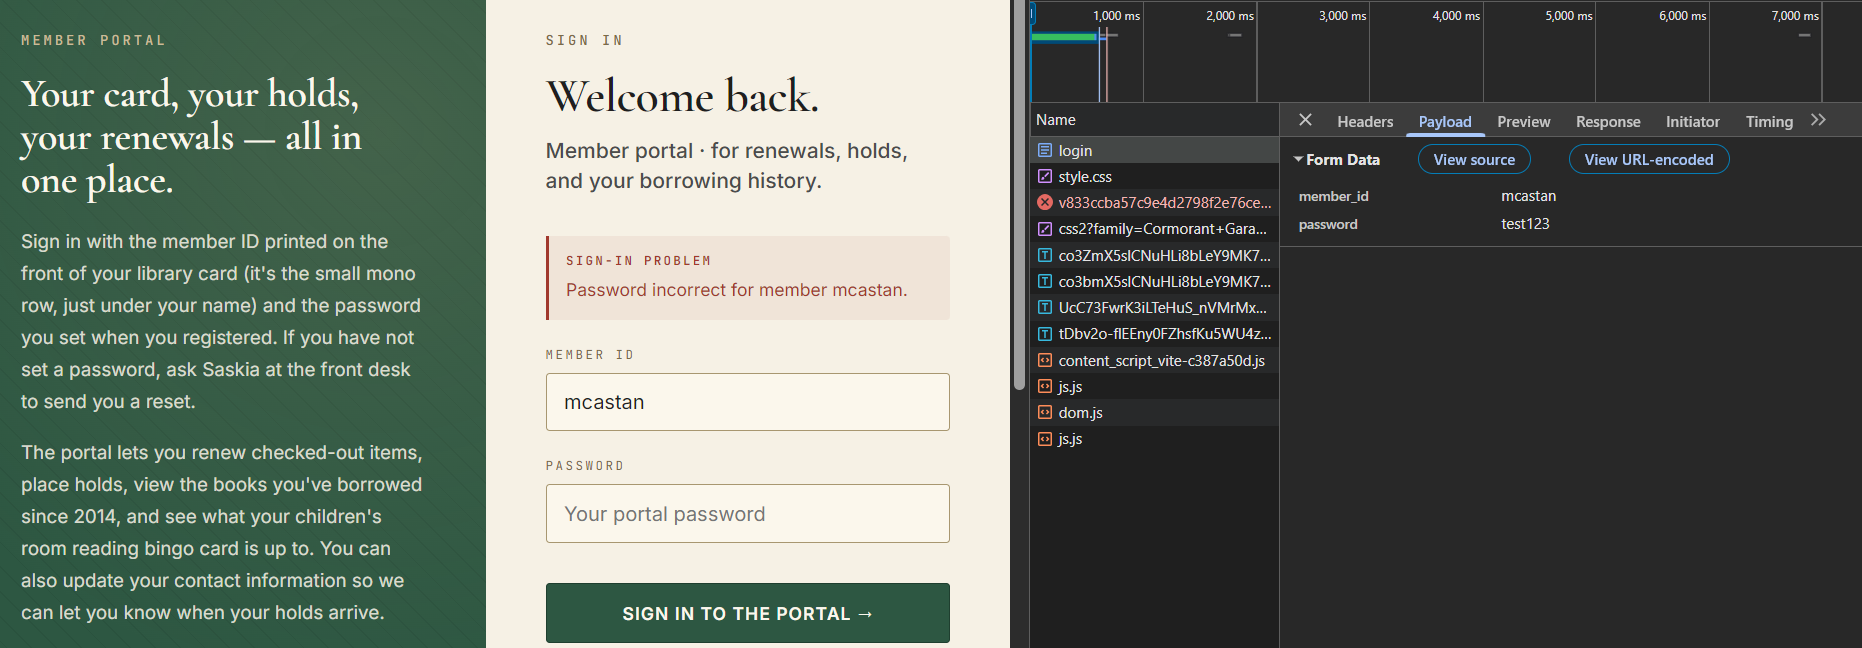The height and width of the screenshot is (648, 1862).
Task: Focus the portal password field
Action: click(747, 514)
